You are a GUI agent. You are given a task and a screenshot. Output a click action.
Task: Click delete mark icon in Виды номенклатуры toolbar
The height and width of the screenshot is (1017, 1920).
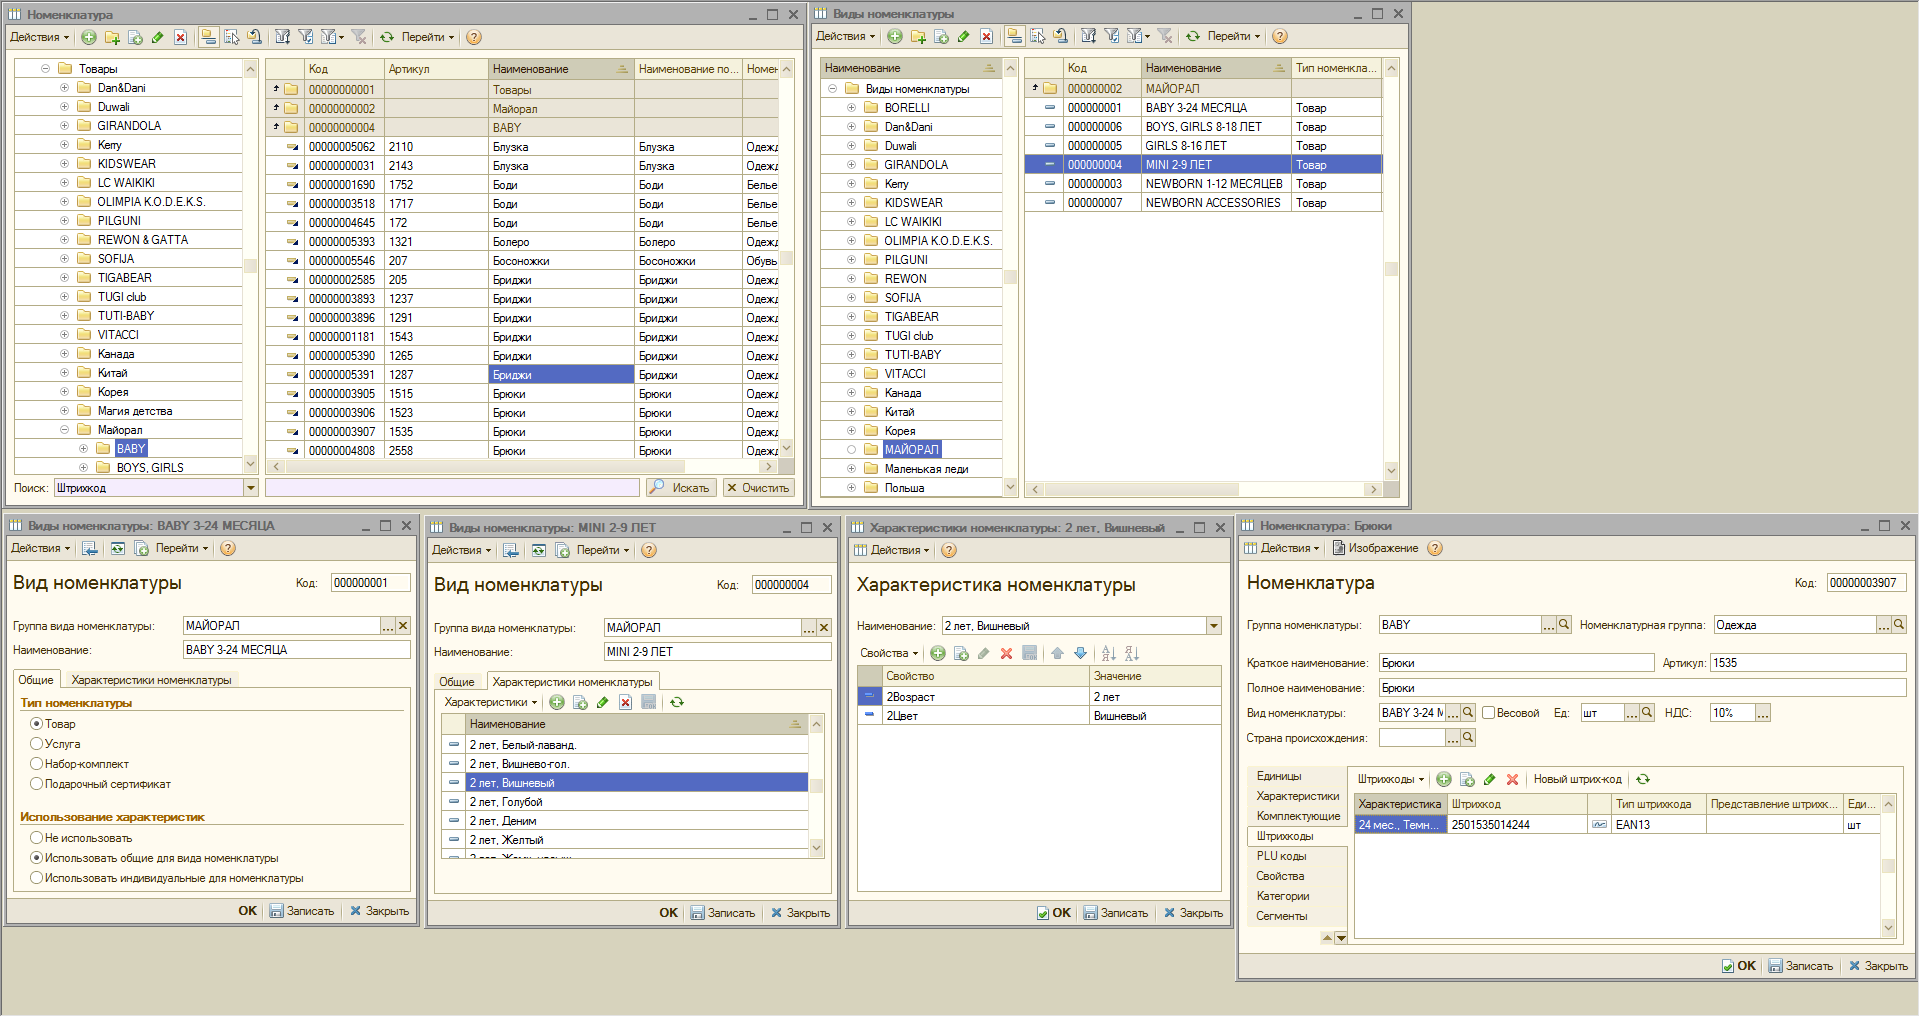pyautogui.click(x=986, y=37)
